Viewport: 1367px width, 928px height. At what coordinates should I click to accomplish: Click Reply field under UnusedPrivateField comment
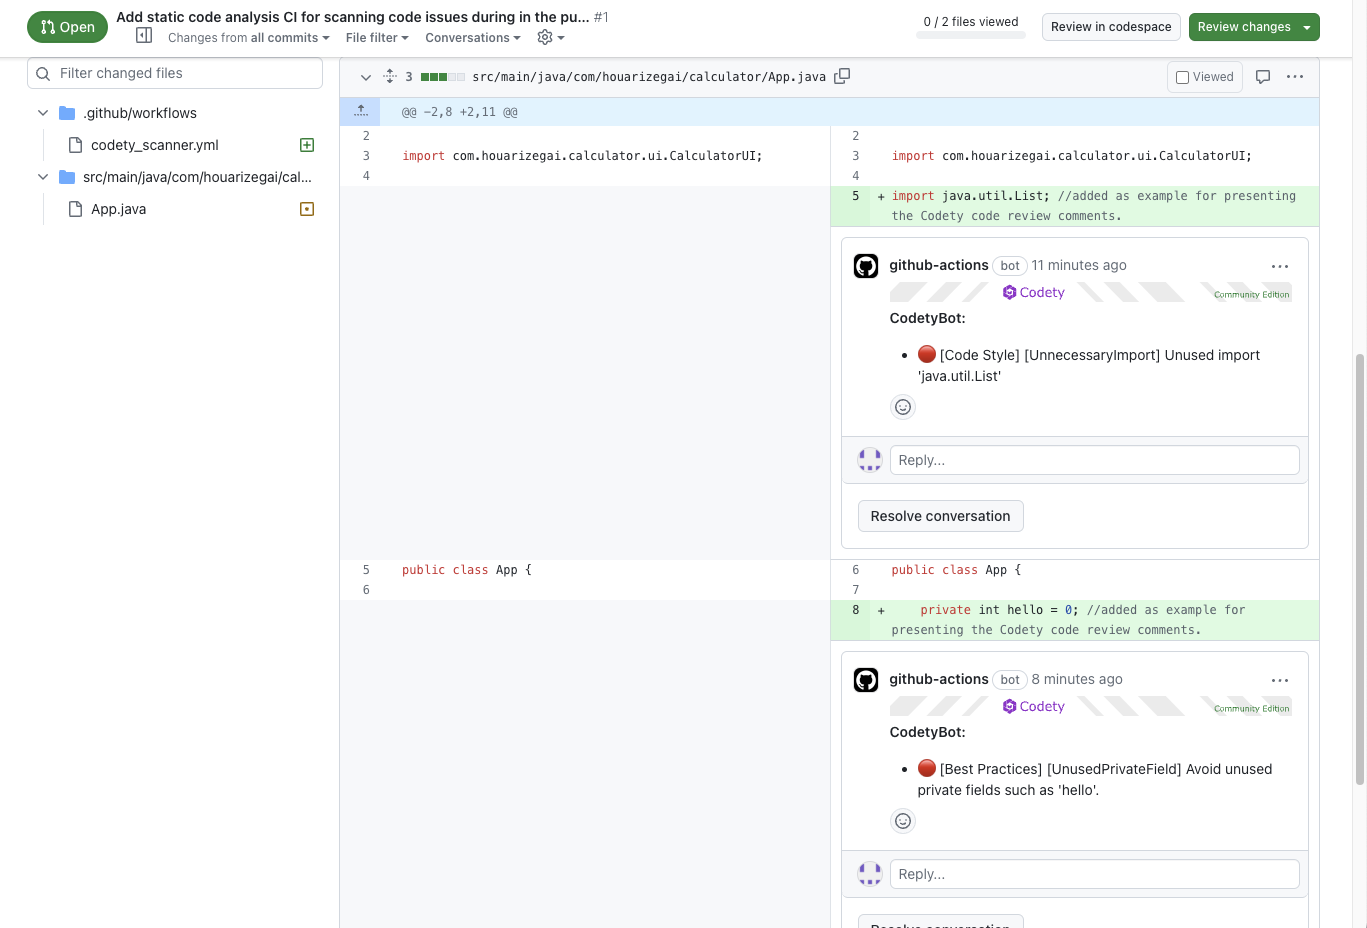1094,874
